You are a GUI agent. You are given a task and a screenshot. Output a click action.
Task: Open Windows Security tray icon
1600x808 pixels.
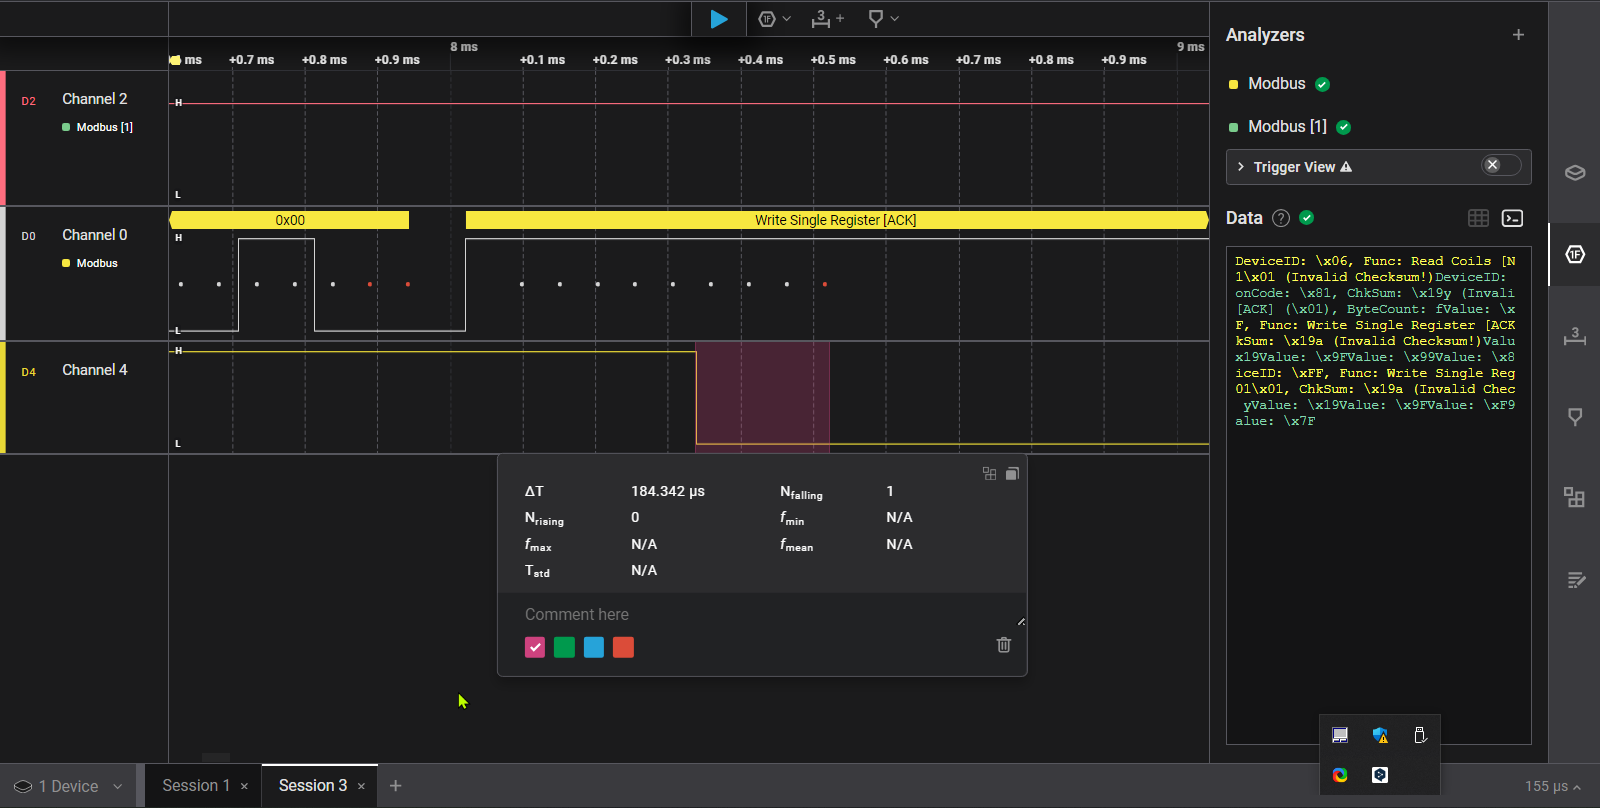(1380, 735)
